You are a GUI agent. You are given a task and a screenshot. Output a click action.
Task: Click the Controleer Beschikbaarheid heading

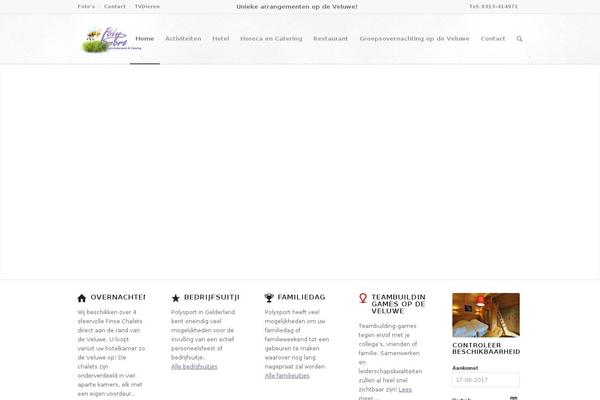[486, 348]
